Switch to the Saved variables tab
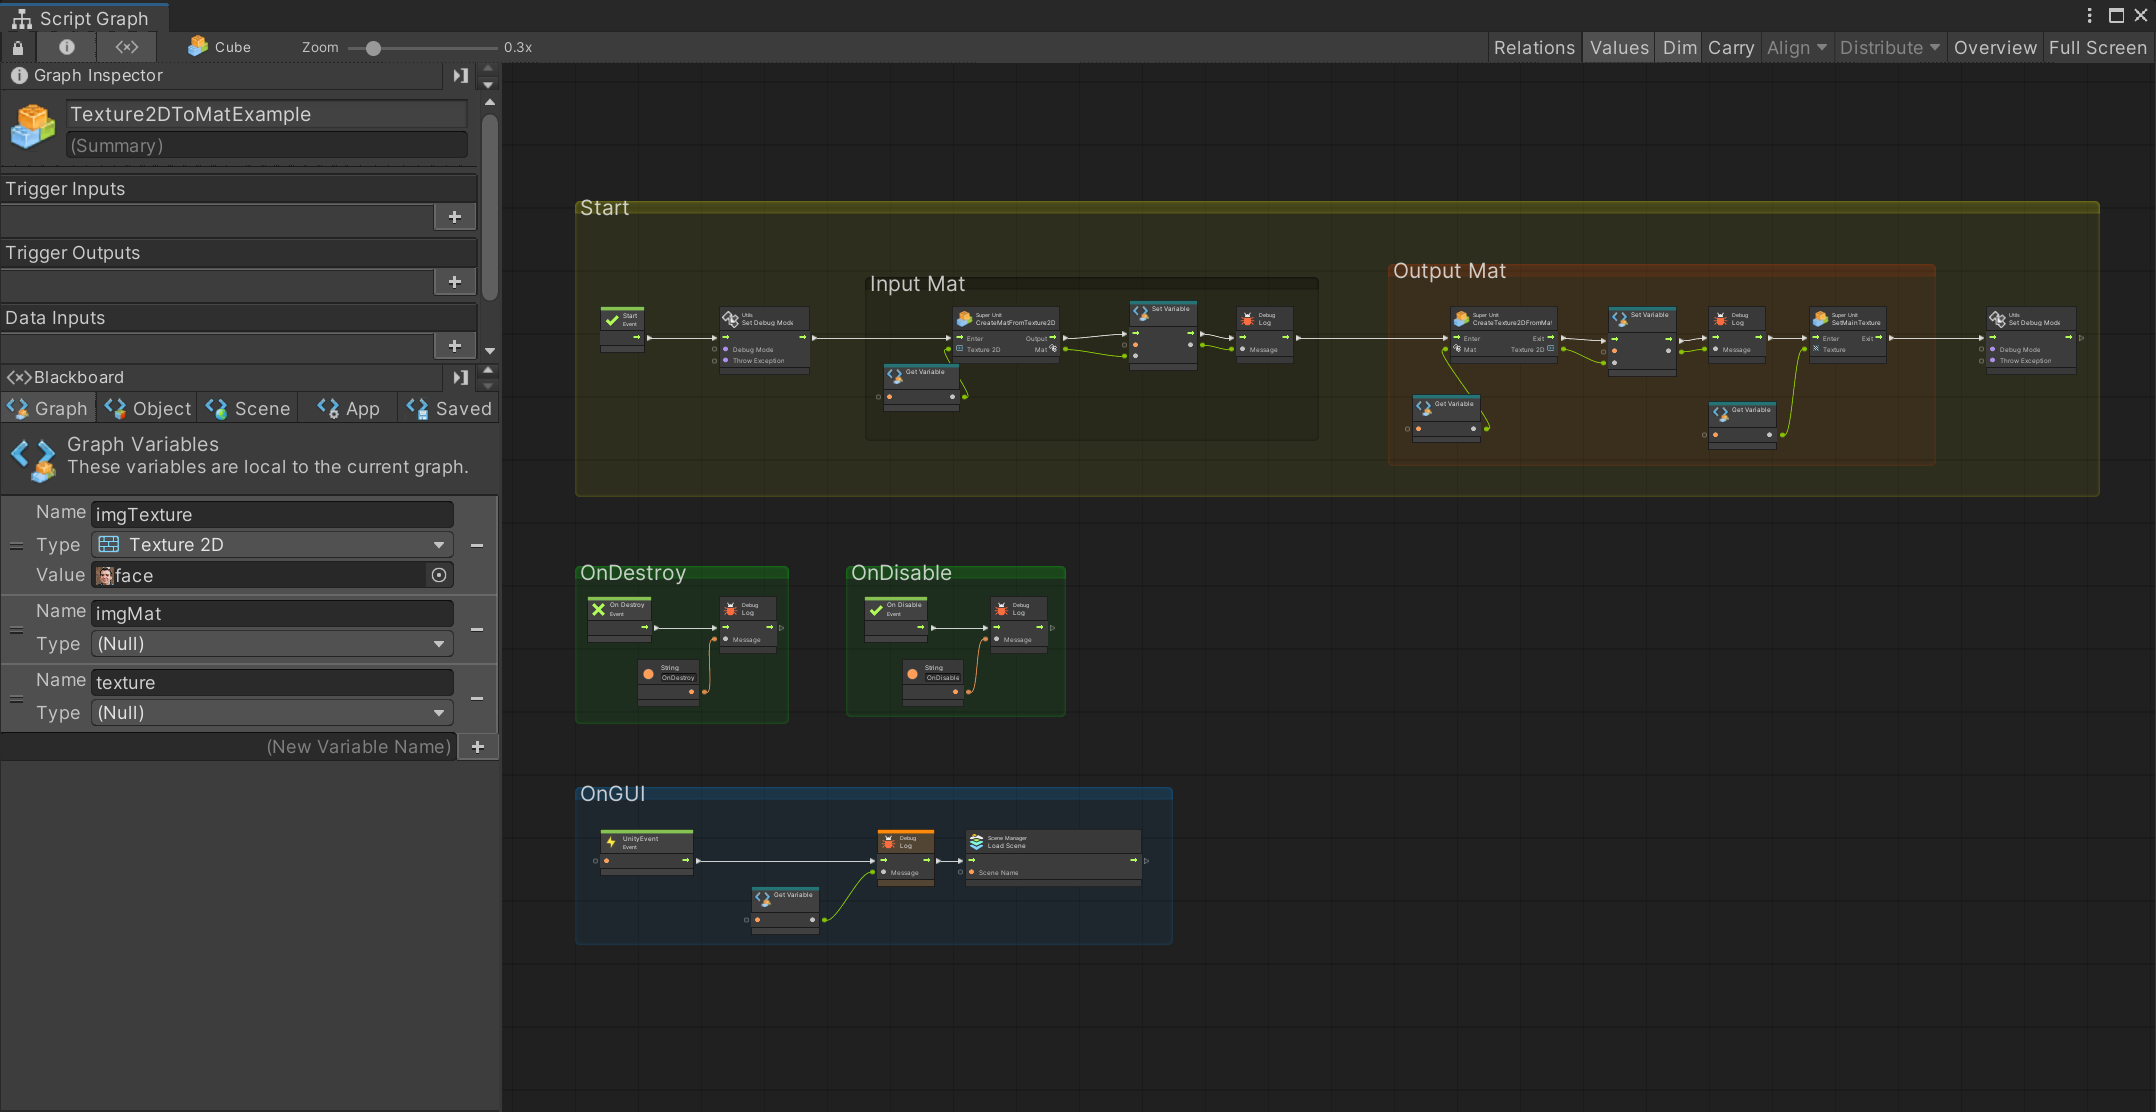 [x=449, y=409]
